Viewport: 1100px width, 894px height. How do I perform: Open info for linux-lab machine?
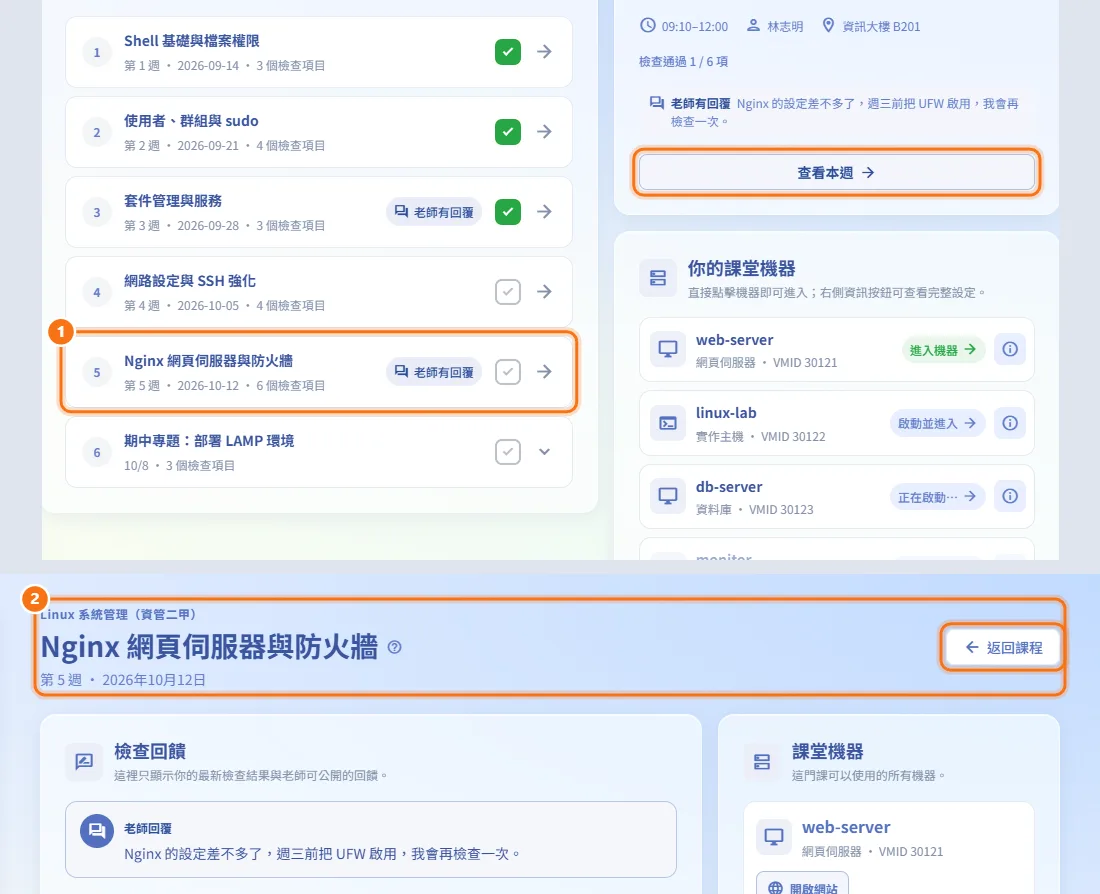[x=1010, y=423]
